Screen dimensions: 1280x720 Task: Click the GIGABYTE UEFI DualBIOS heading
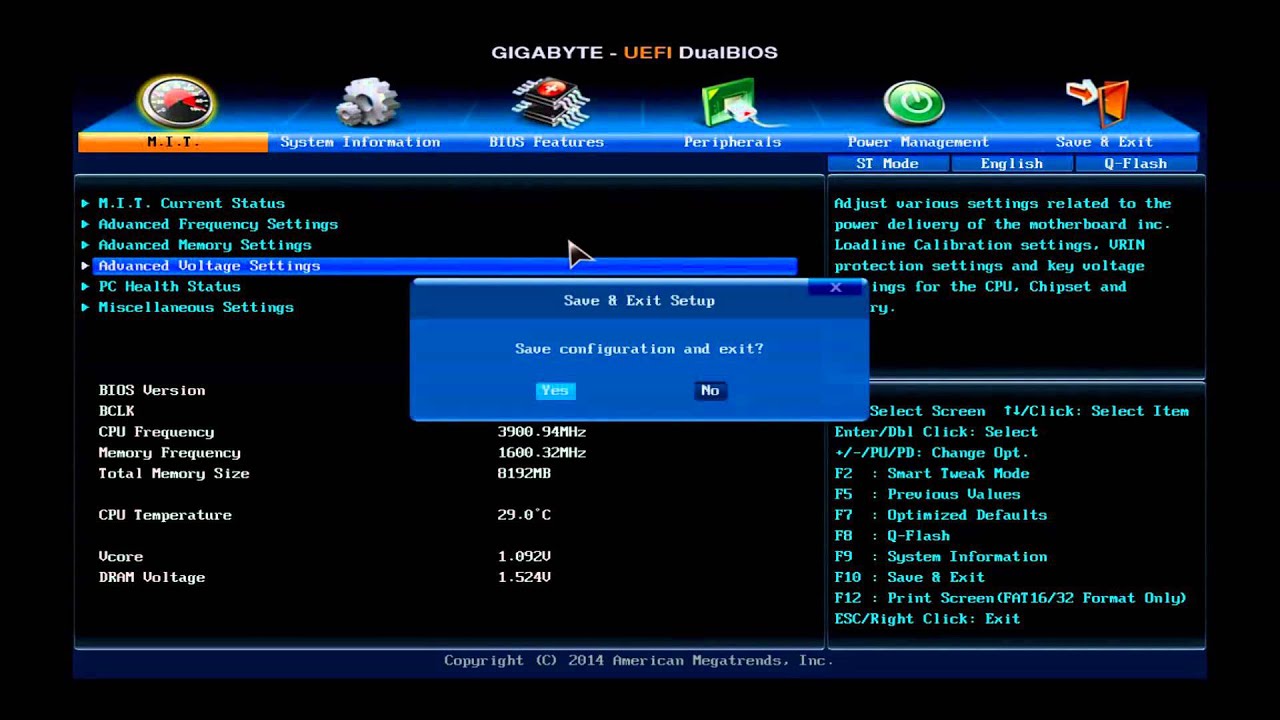[x=634, y=53]
